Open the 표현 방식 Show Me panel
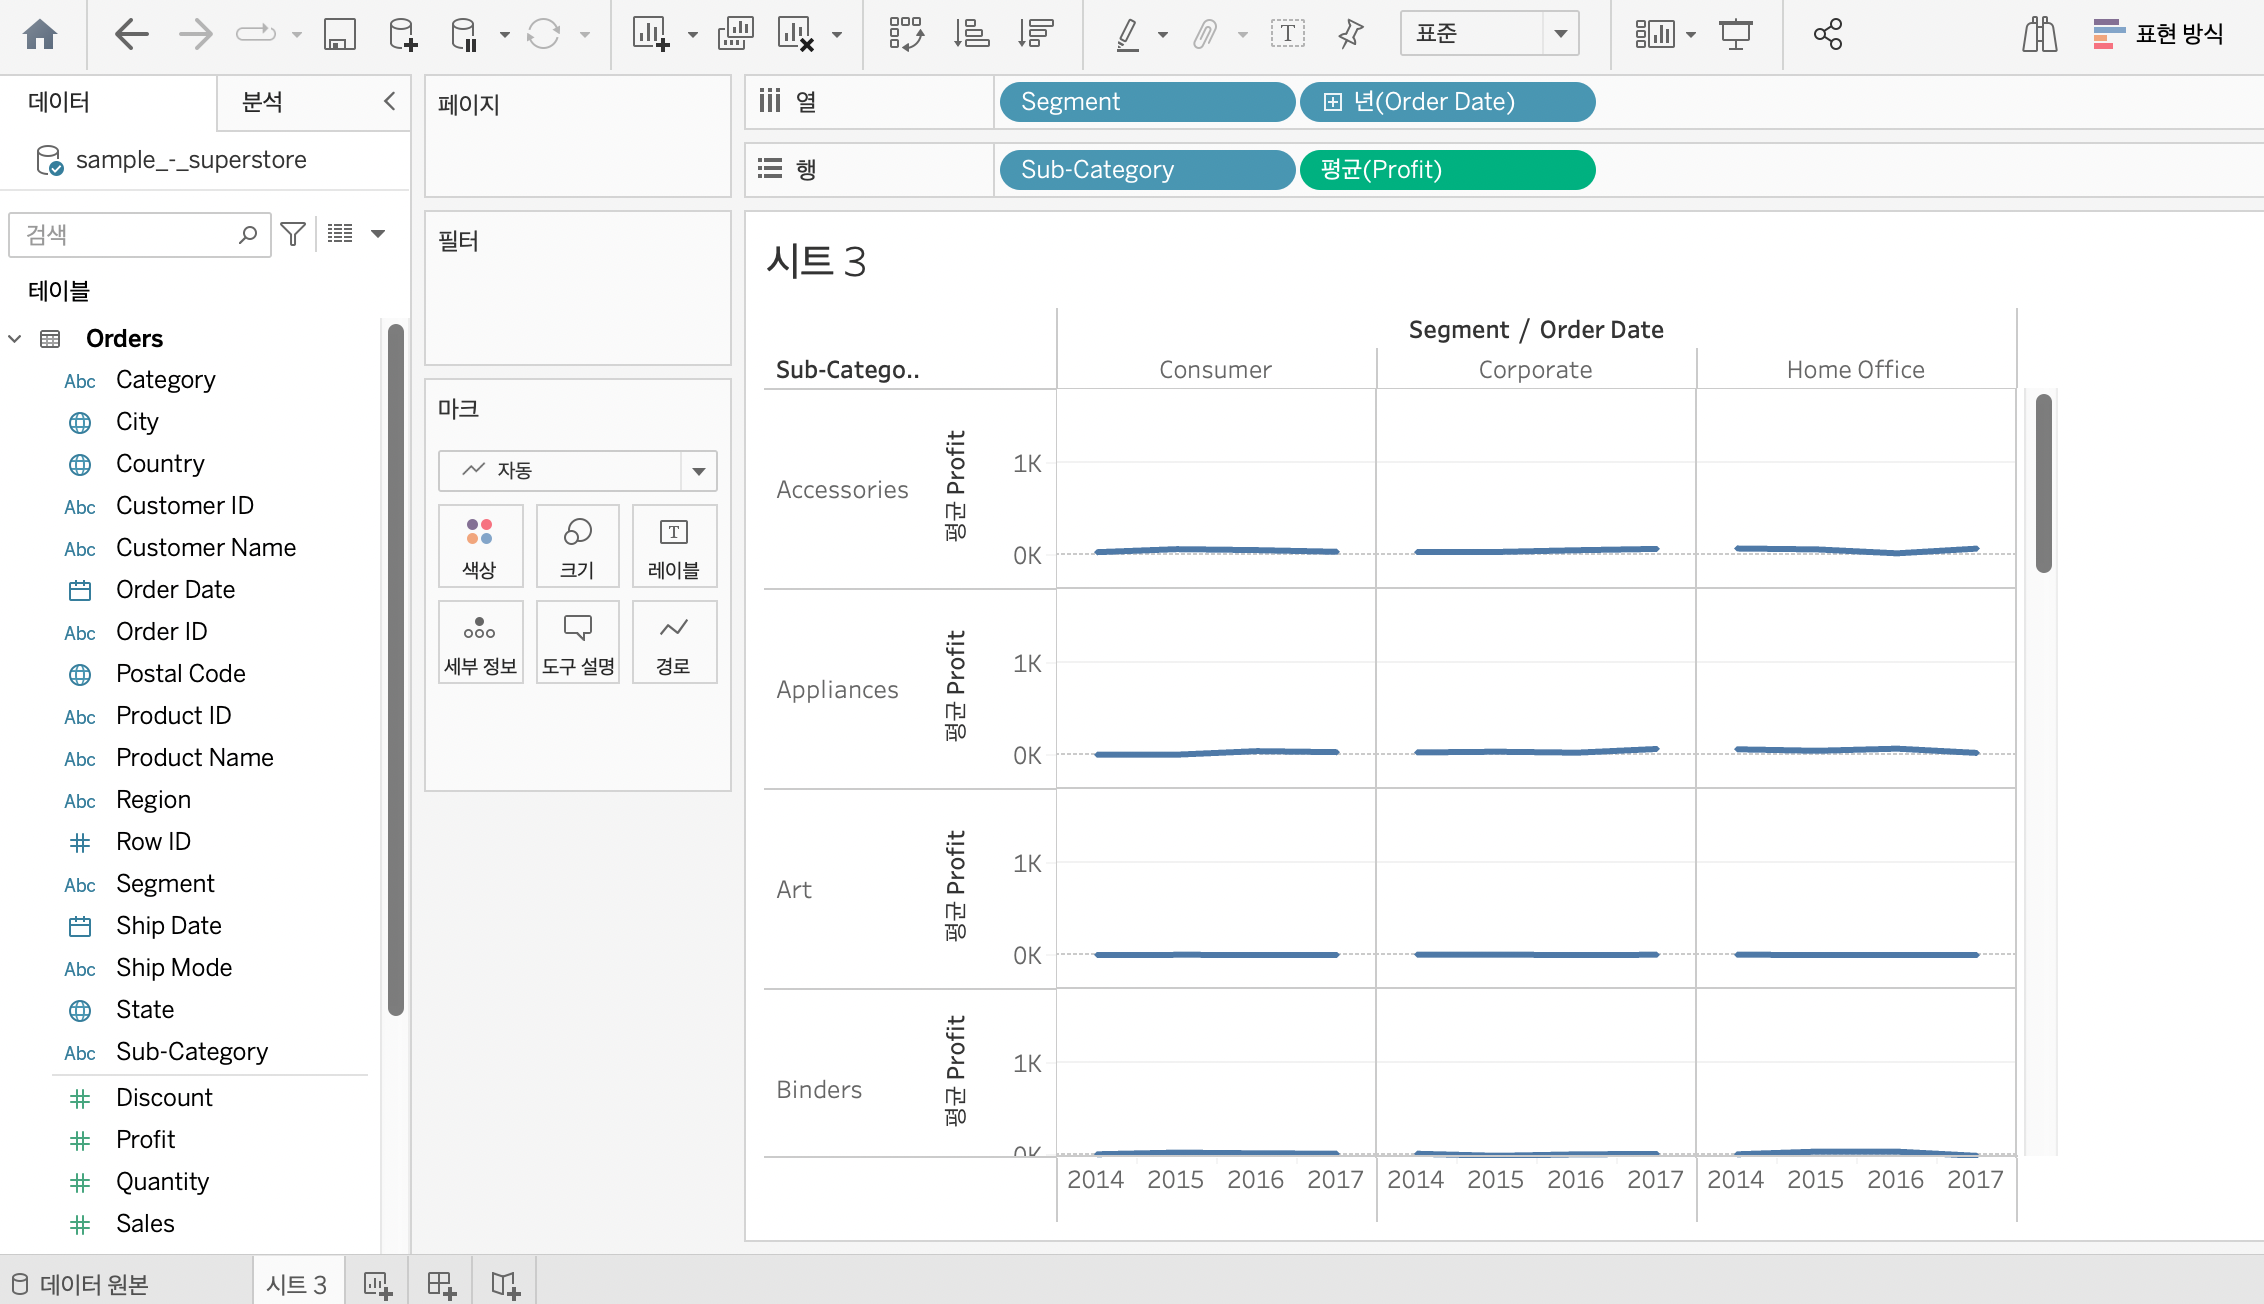This screenshot has height=1304, width=2264. click(x=2159, y=35)
